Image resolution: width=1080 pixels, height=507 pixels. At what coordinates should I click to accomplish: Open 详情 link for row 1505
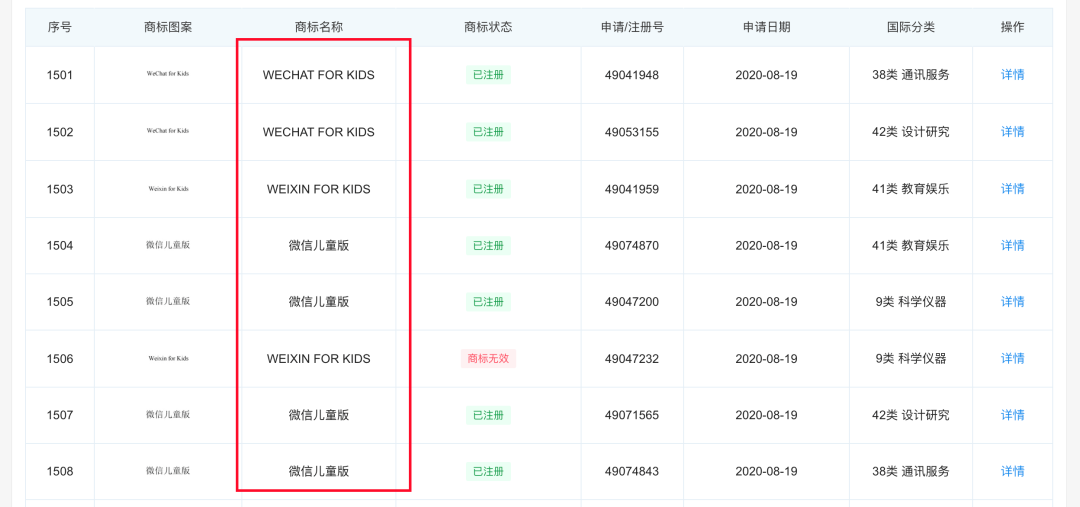point(1012,302)
